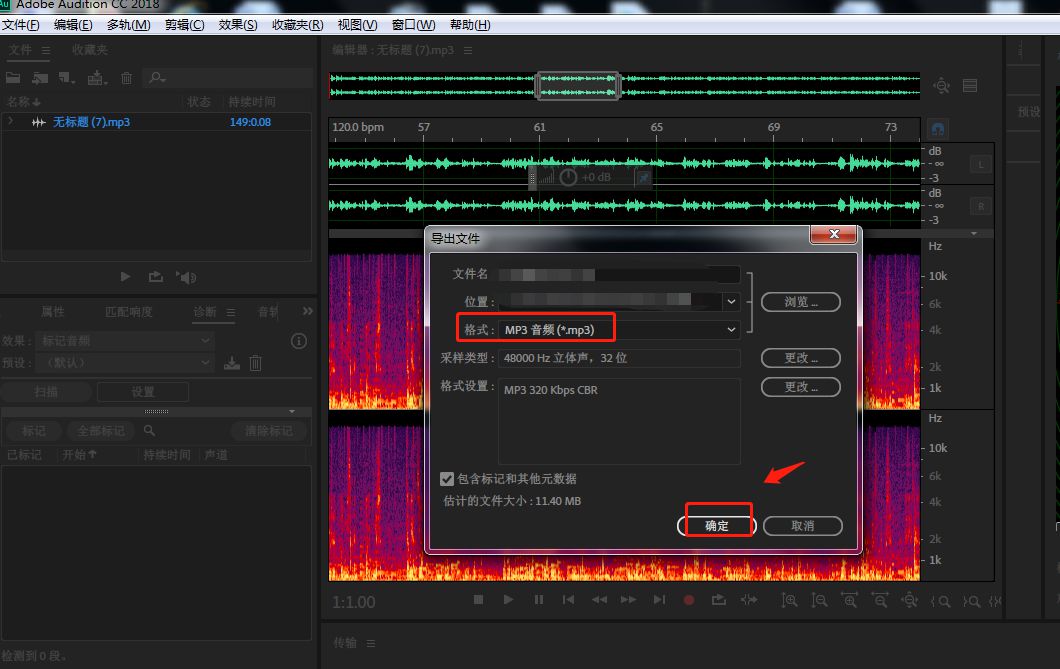The height and width of the screenshot is (669, 1060).
Task: Move playhead to previous with transport button
Action: click(x=569, y=599)
